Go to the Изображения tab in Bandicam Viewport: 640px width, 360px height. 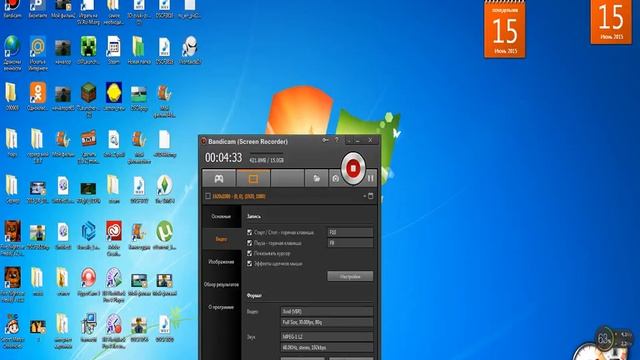221,262
